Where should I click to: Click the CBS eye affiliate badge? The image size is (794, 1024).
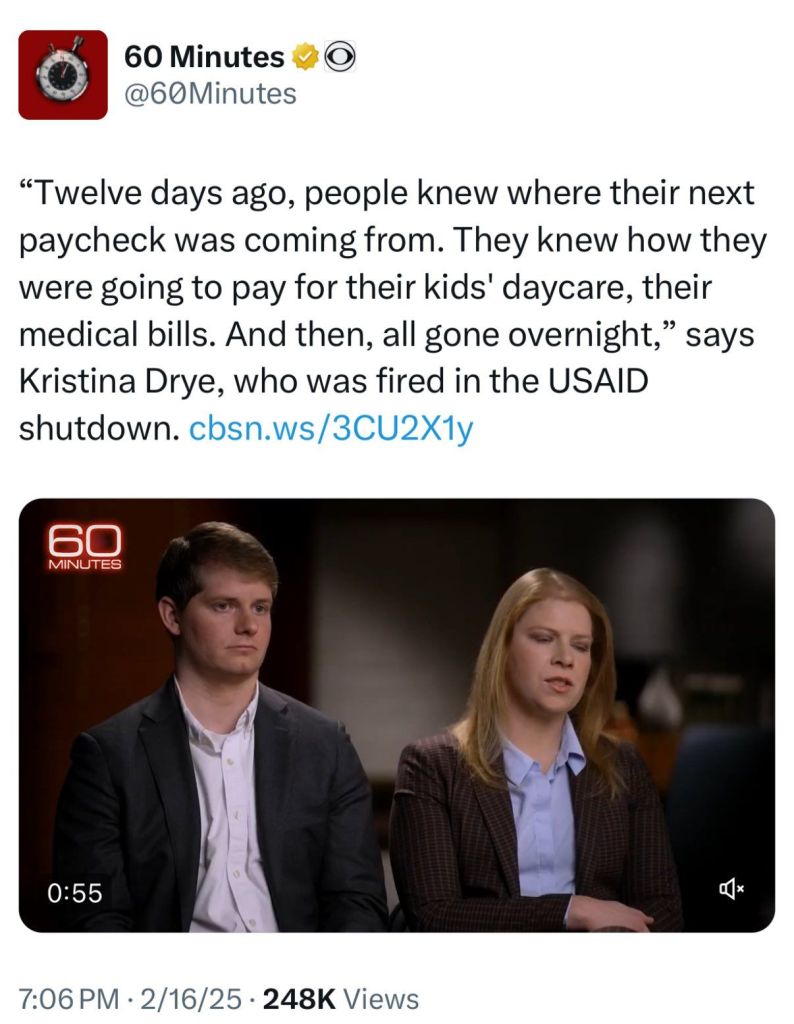click(340, 57)
